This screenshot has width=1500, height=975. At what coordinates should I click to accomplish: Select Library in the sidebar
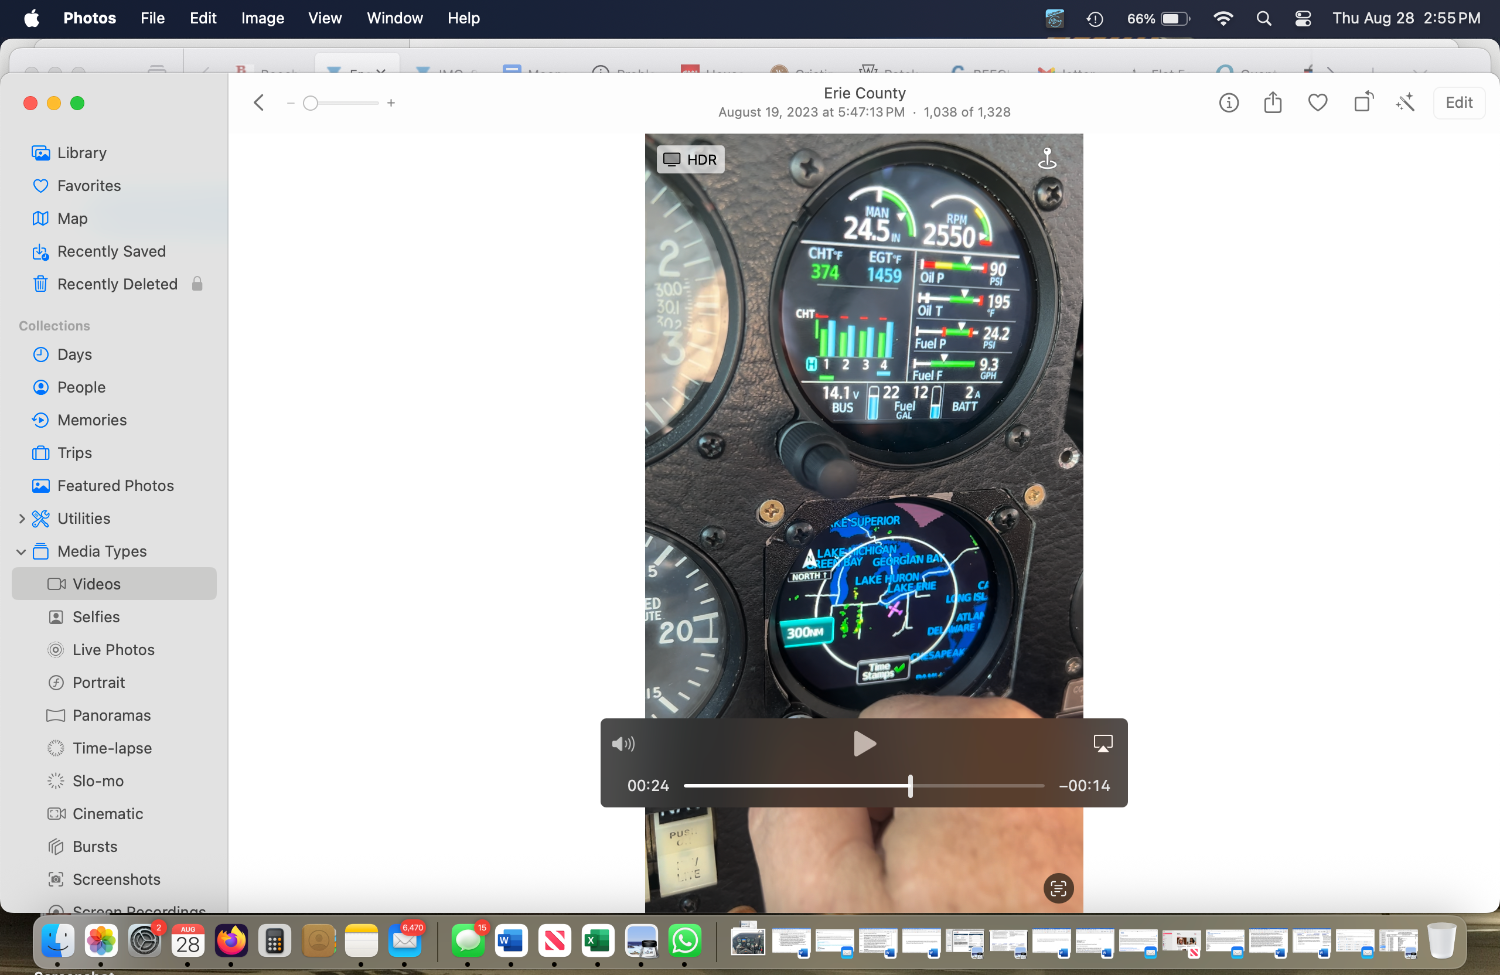point(114,153)
